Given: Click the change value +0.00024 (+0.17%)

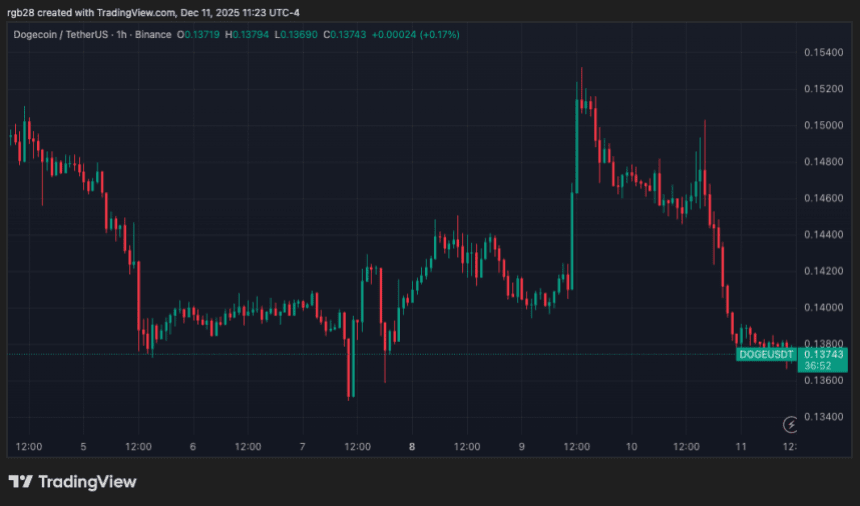Looking at the screenshot, I should (x=415, y=35).
